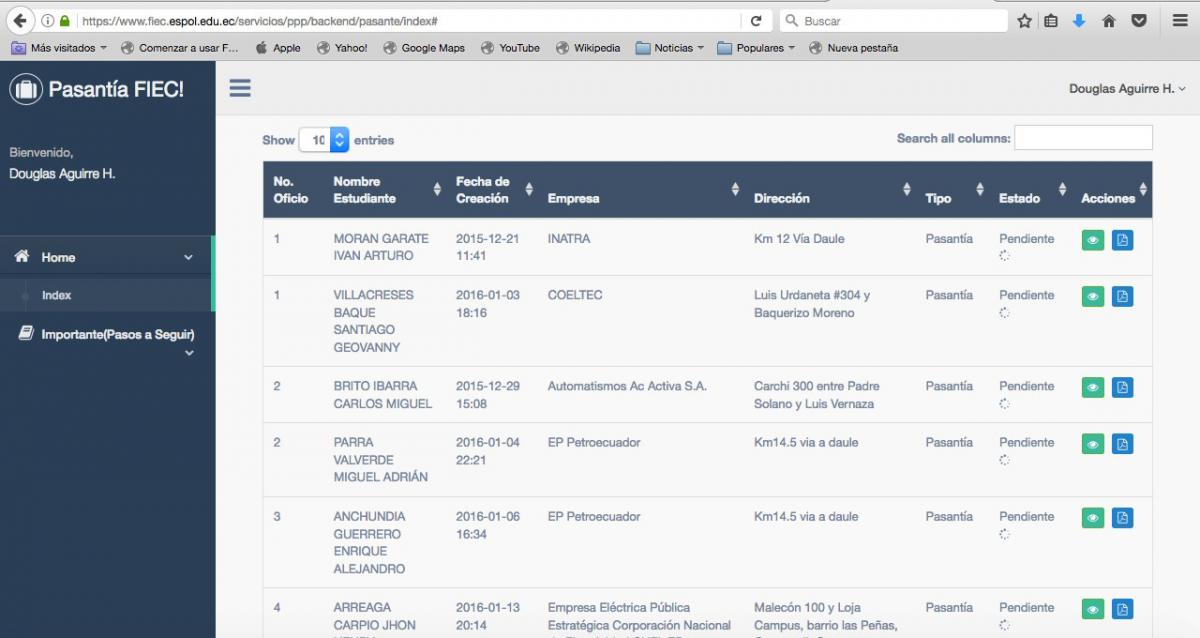This screenshot has width=1200, height=638.
Task: Sort table by Empresa column
Action: click(x=641, y=190)
